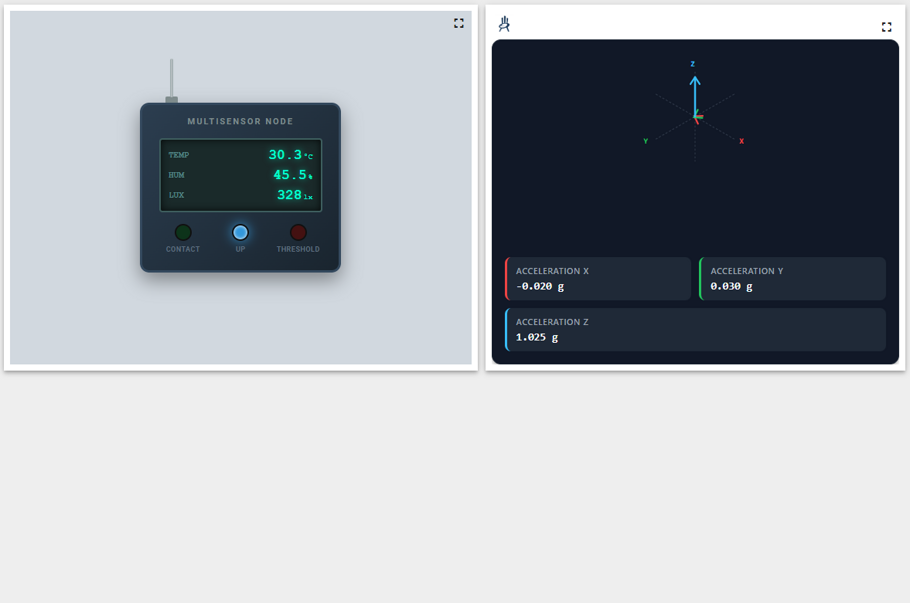The image size is (910, 603).
Task: Click the origin of the 3D axes
Action: pos(695,118)
